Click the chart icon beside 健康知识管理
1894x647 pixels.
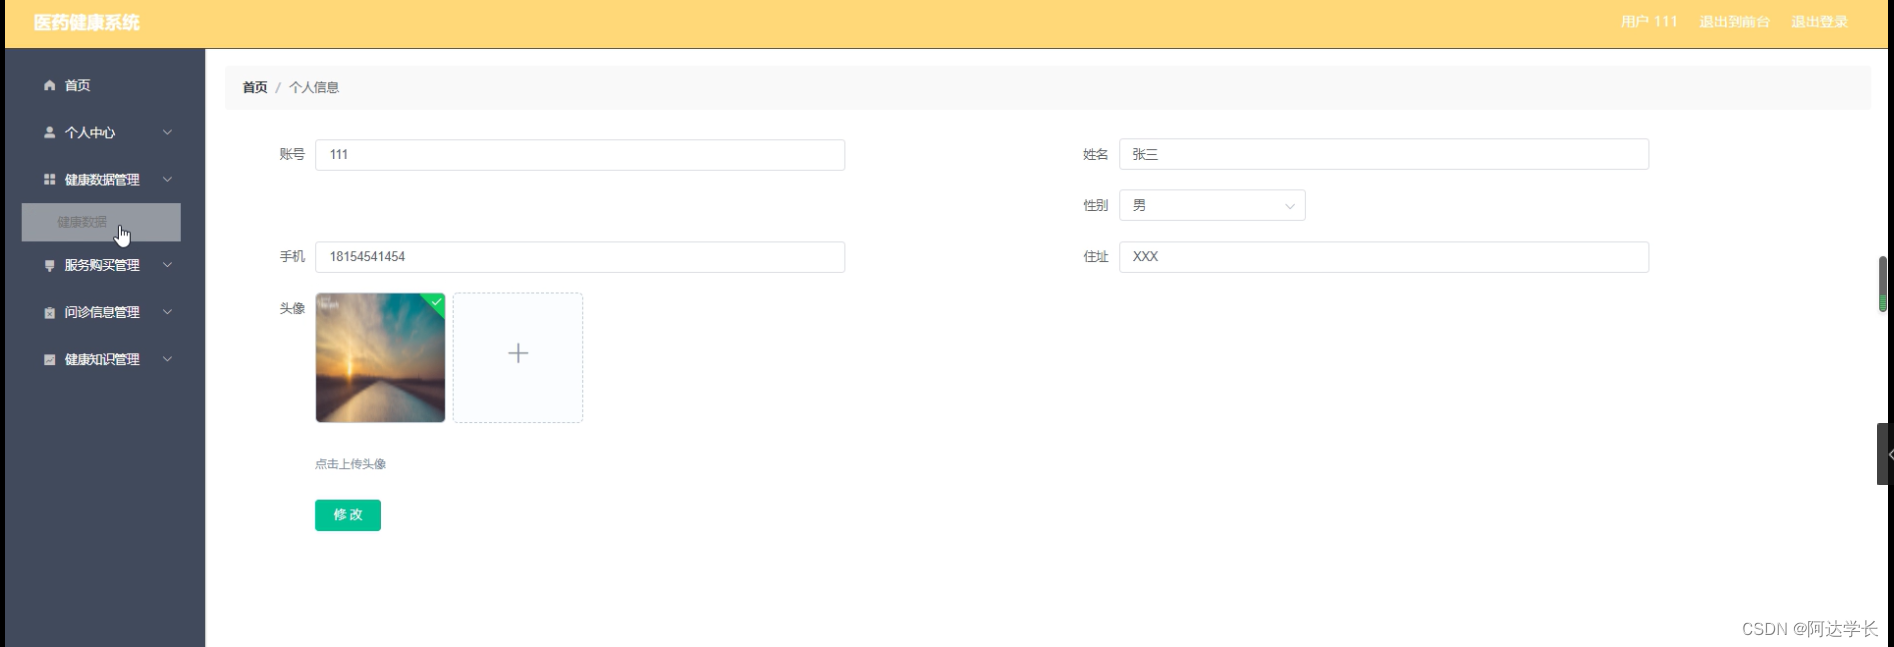point(49,360)
